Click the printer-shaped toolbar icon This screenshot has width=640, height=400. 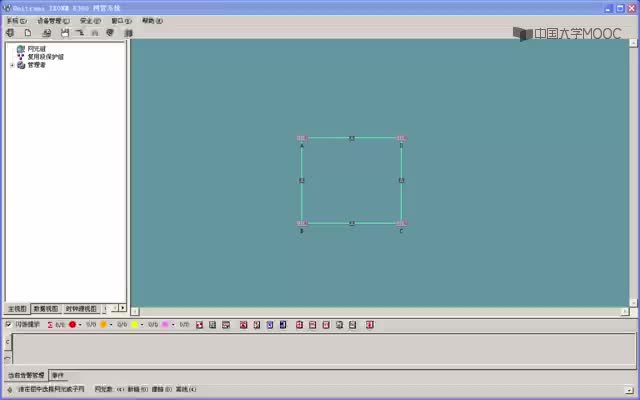pos(47,33)
